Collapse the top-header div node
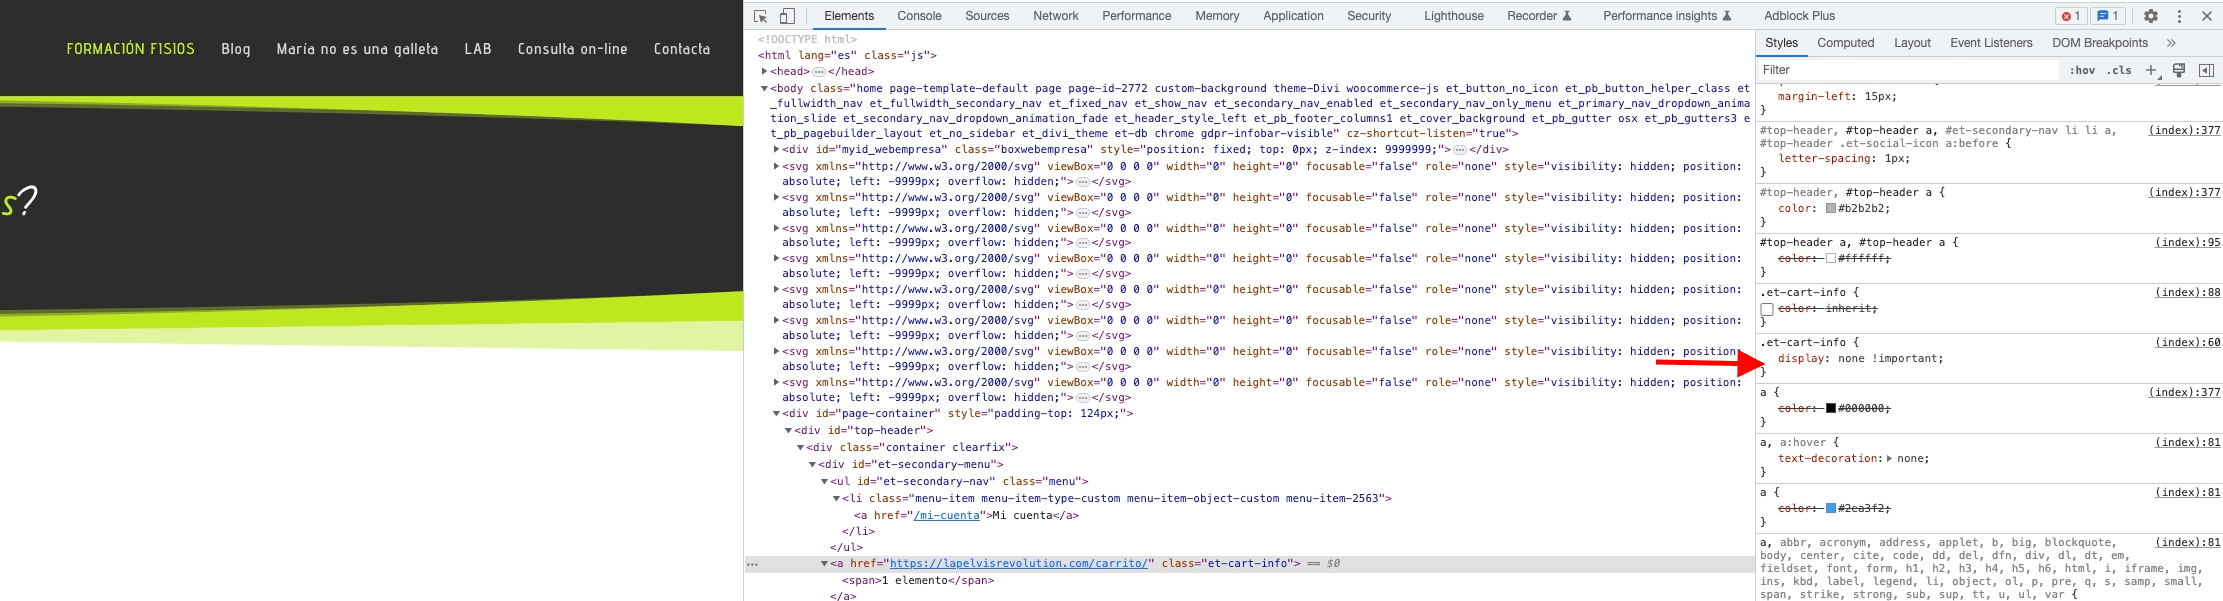 coord(789,431)
